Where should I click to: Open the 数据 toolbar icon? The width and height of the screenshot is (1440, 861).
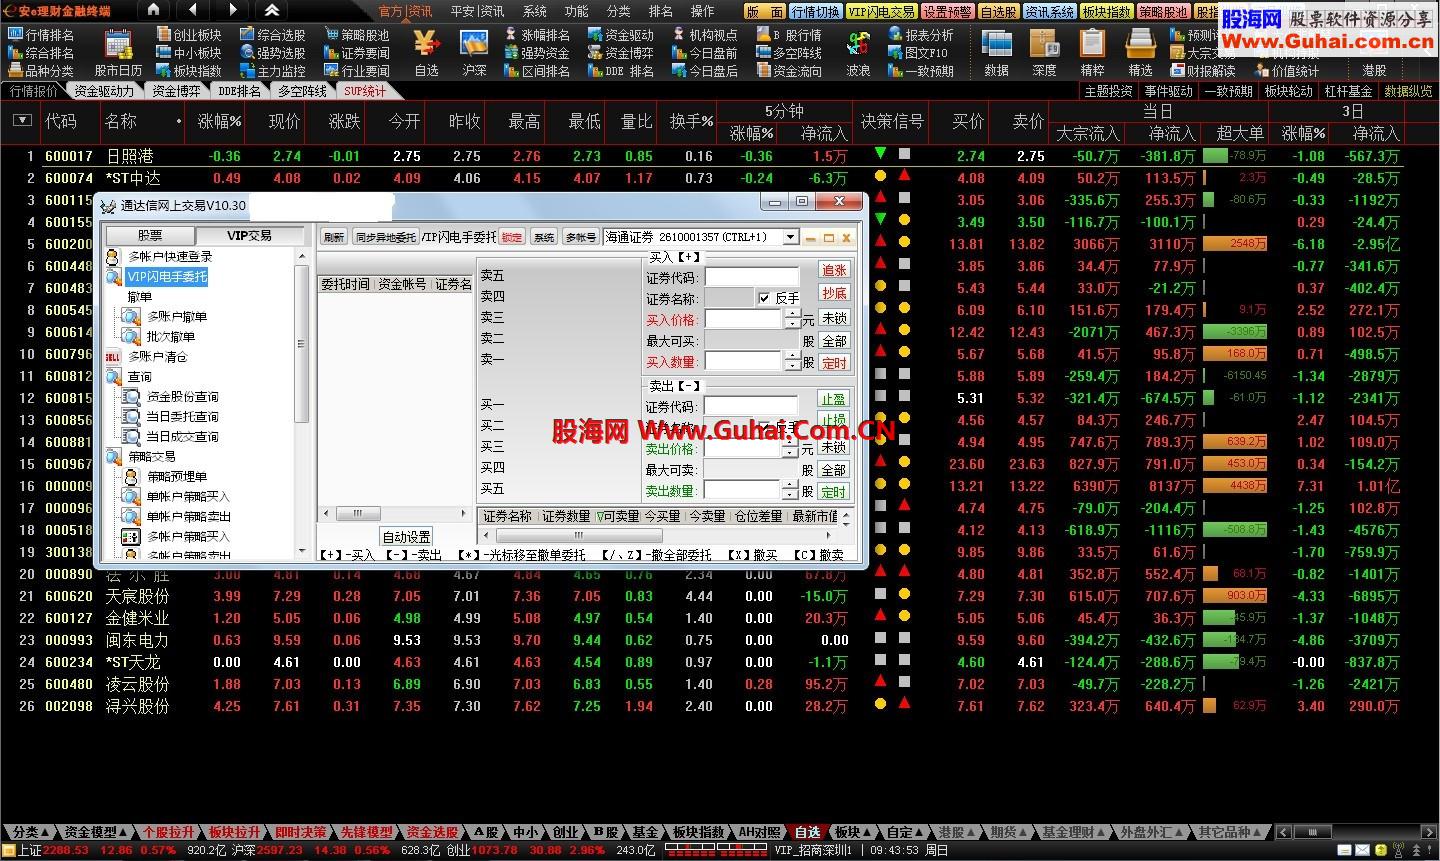pos(996,46)
